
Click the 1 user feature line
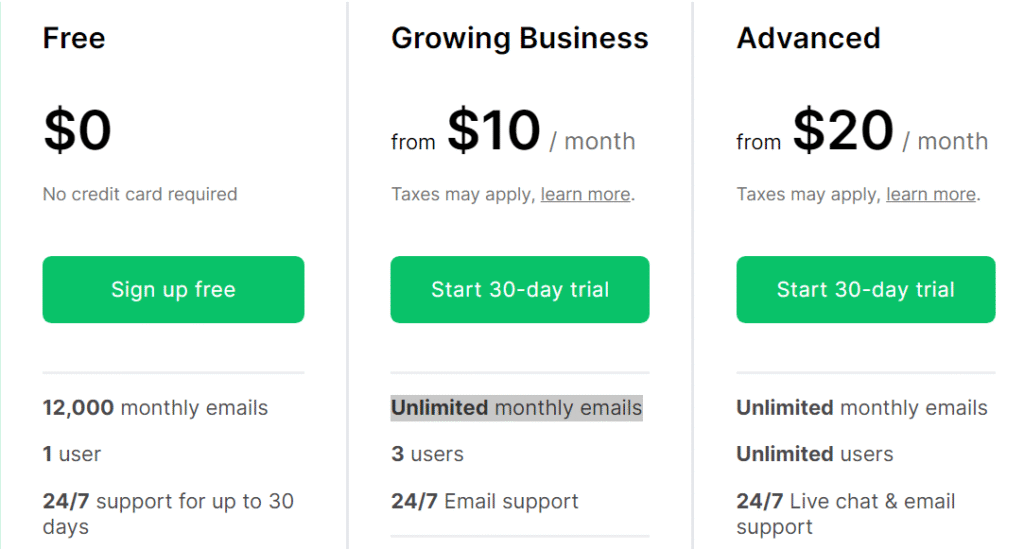tap(72, 454)
